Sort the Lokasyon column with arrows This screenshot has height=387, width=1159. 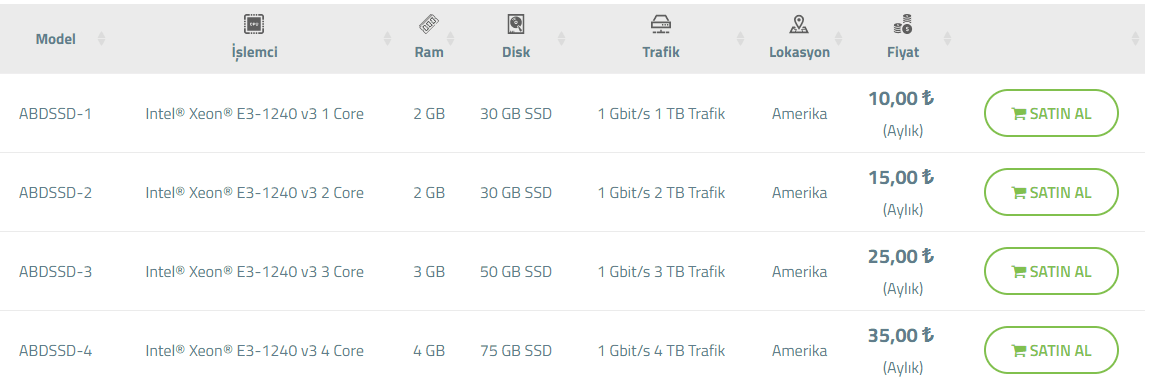click(838, 39)
